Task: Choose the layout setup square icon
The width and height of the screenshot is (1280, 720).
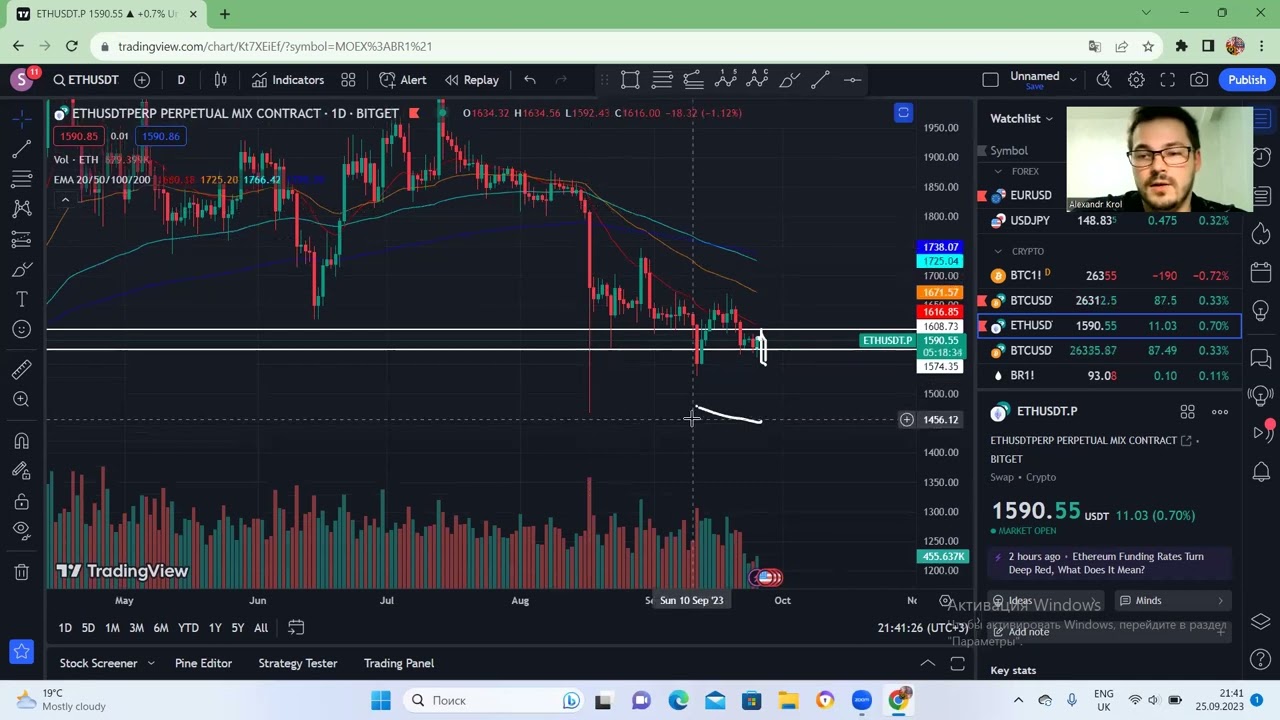Action: 990,80
